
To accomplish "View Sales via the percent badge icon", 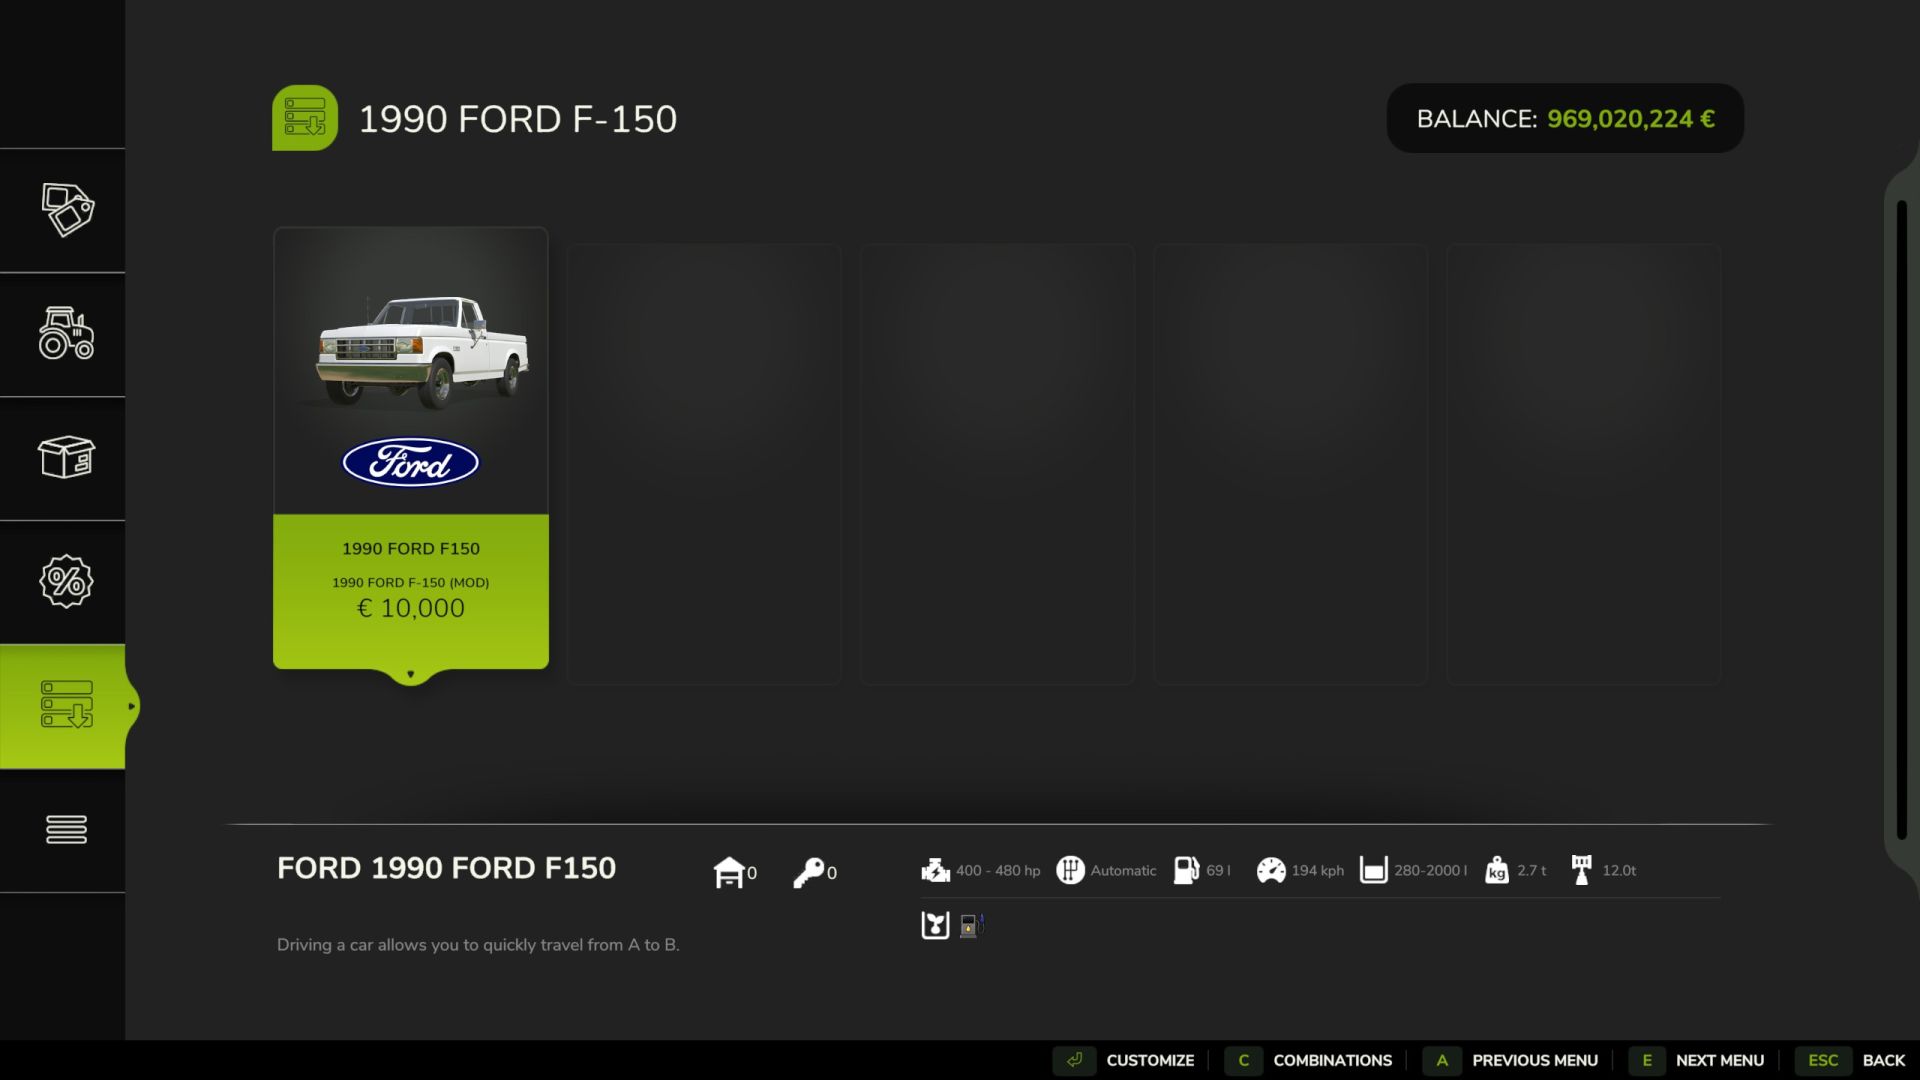I will [66, 581].
